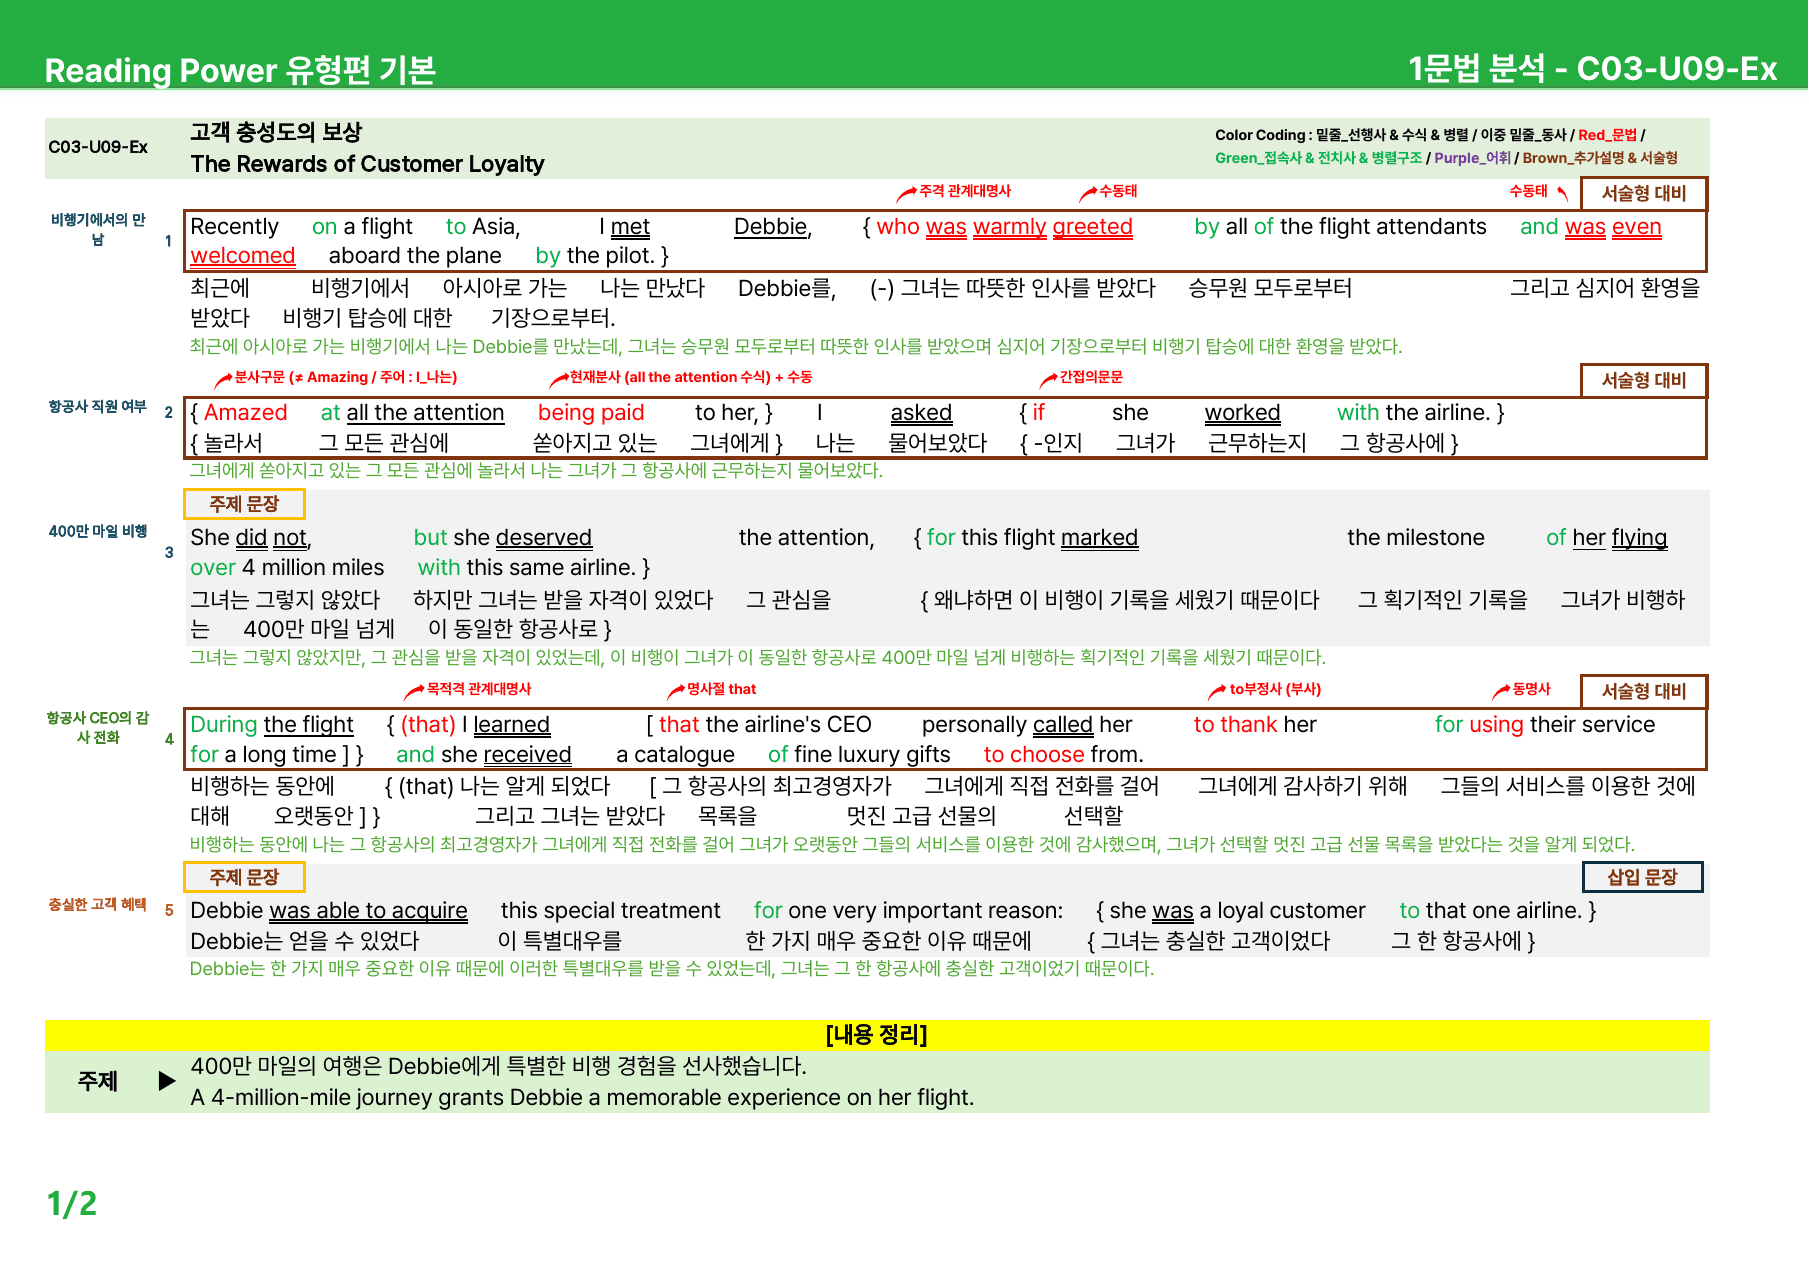This screenshot has width=1809, height=1278.
Task: Click the green phrase 'During the flight'
Action: (x=272, y=725)
